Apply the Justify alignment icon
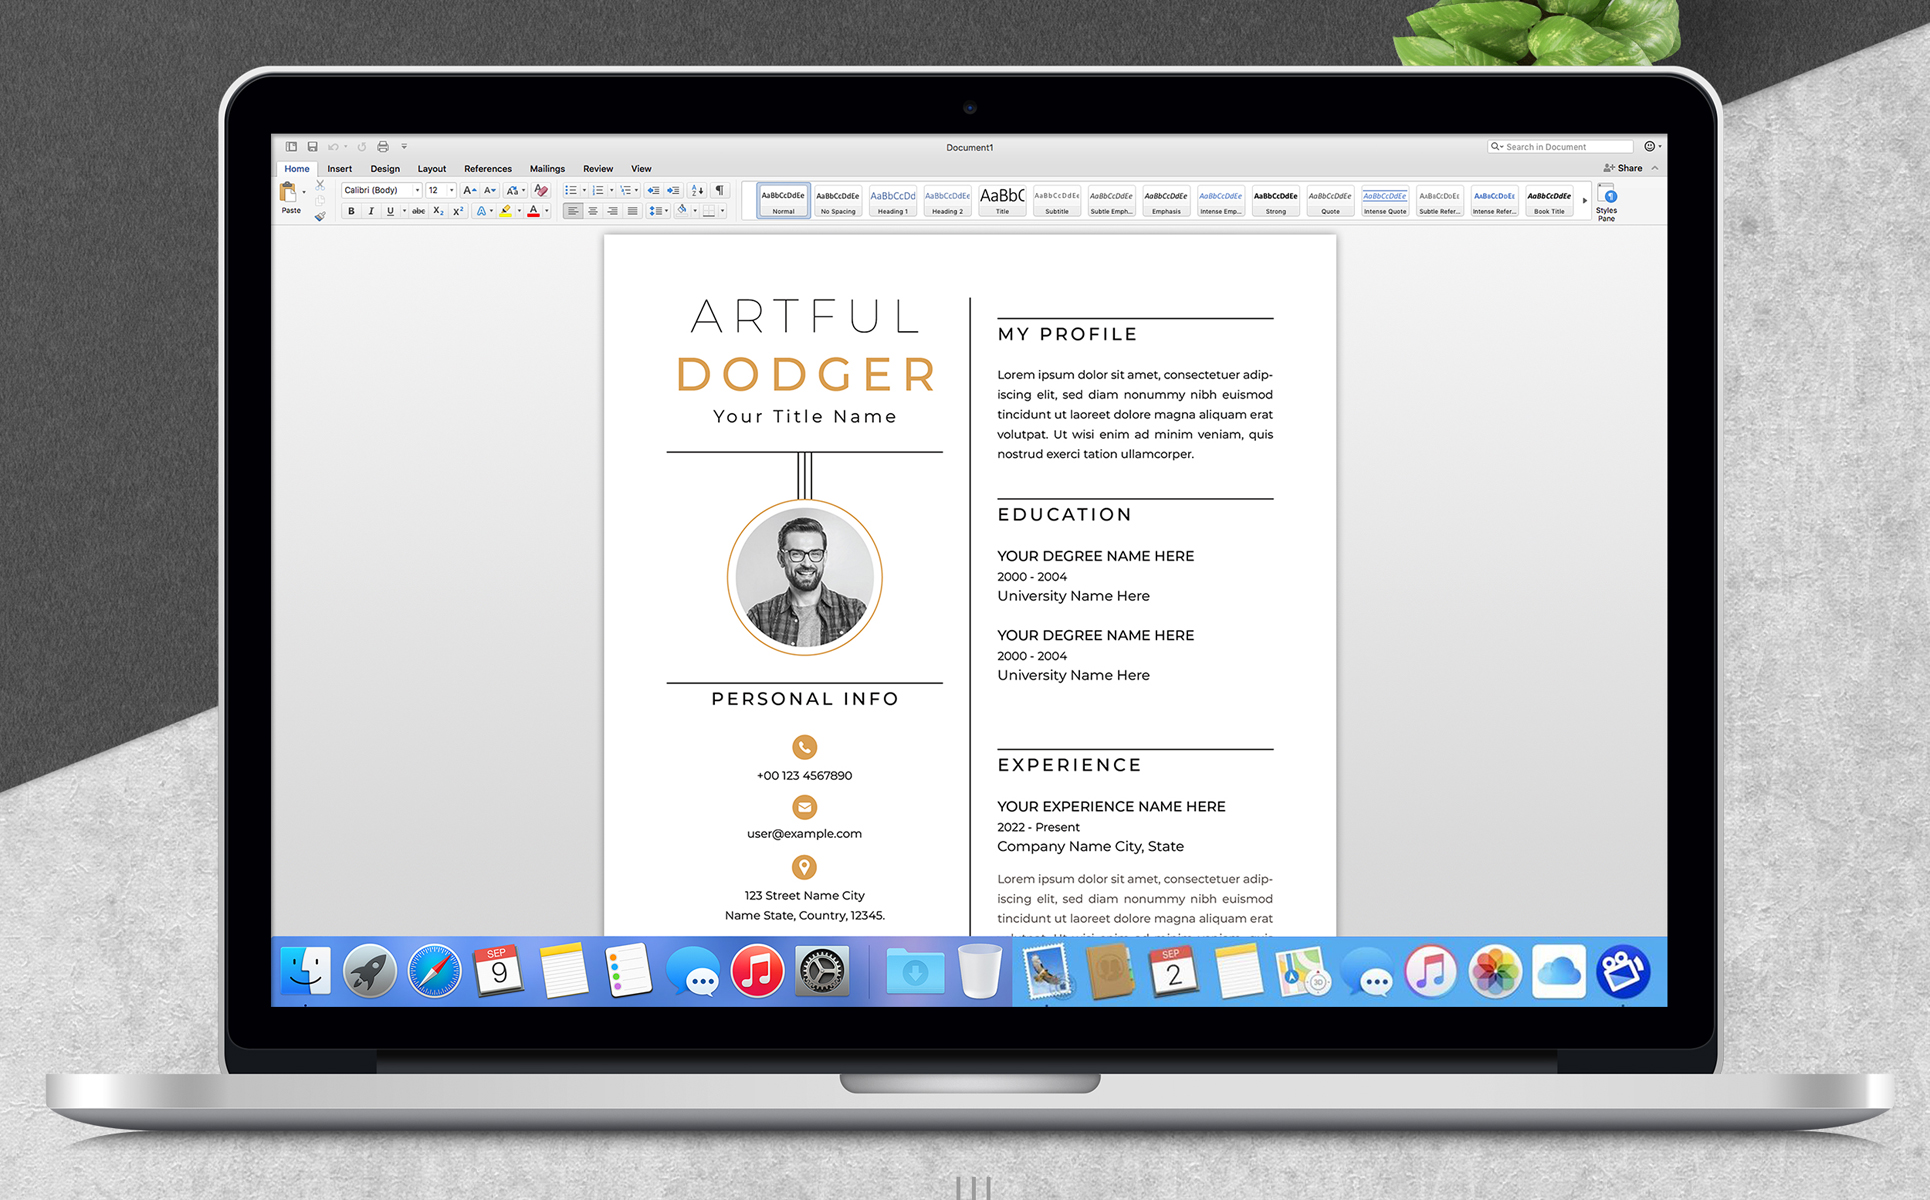Viewport: 1930px width, 1200px height. (x=632, y=211)
